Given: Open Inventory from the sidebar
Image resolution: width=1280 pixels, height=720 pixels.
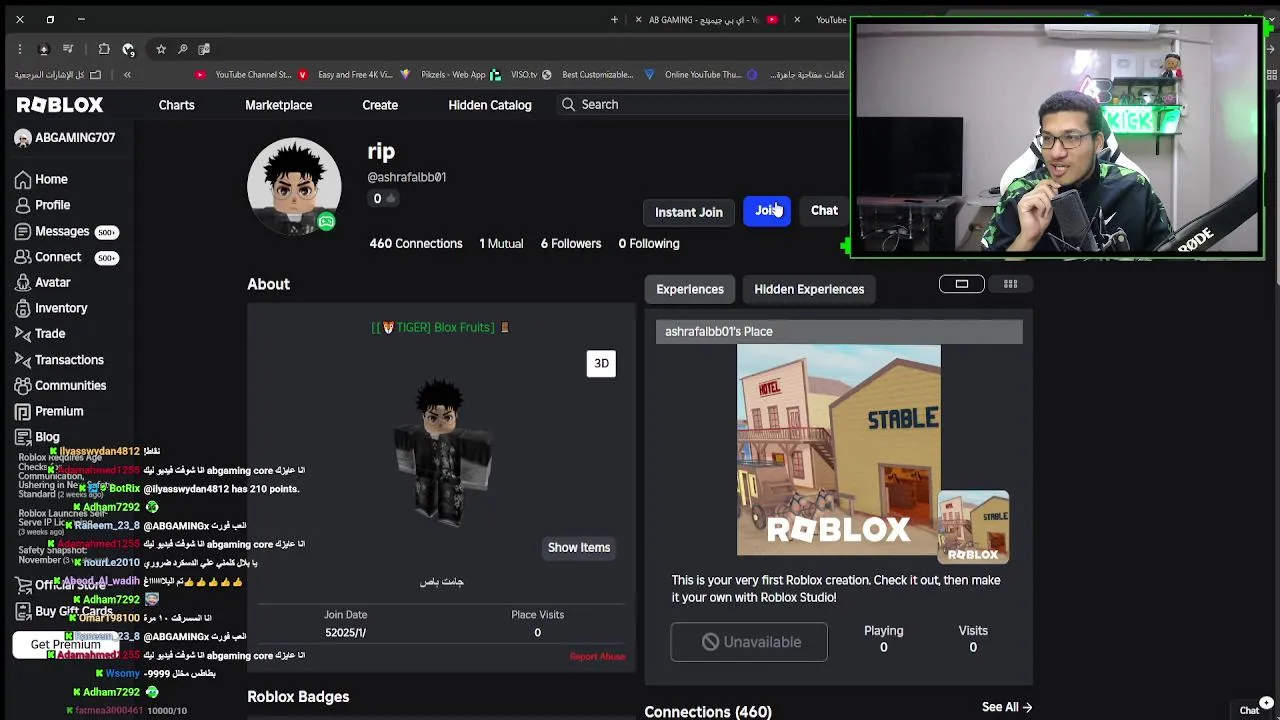Looking at the screenshot, I should tap(51, 308).
